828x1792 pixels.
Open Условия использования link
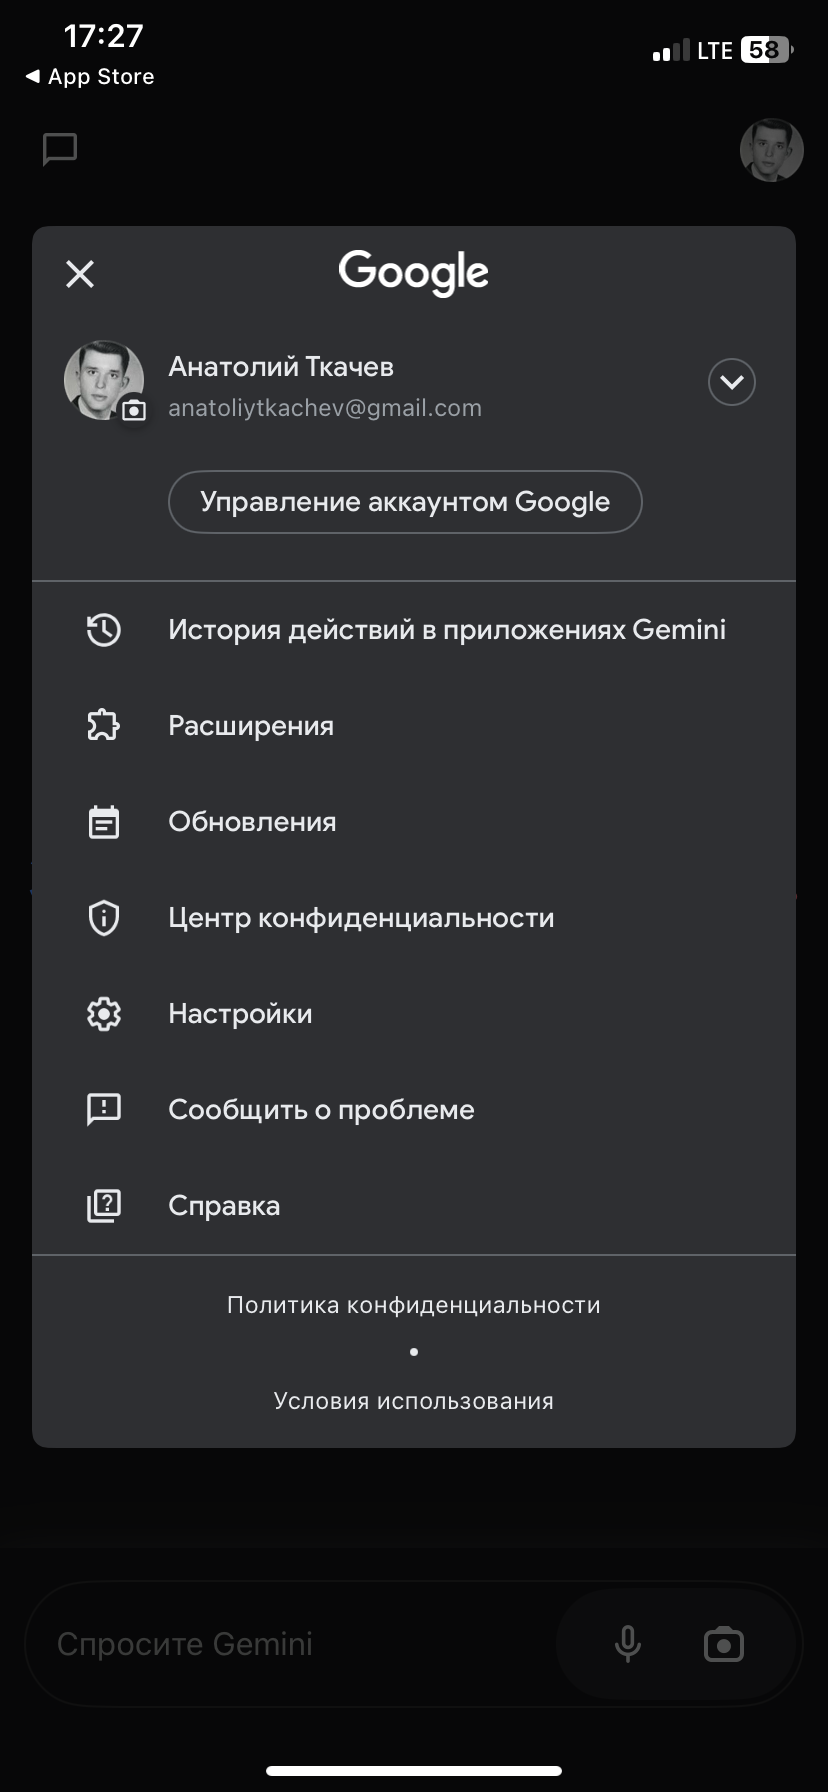pos(414,1401)
